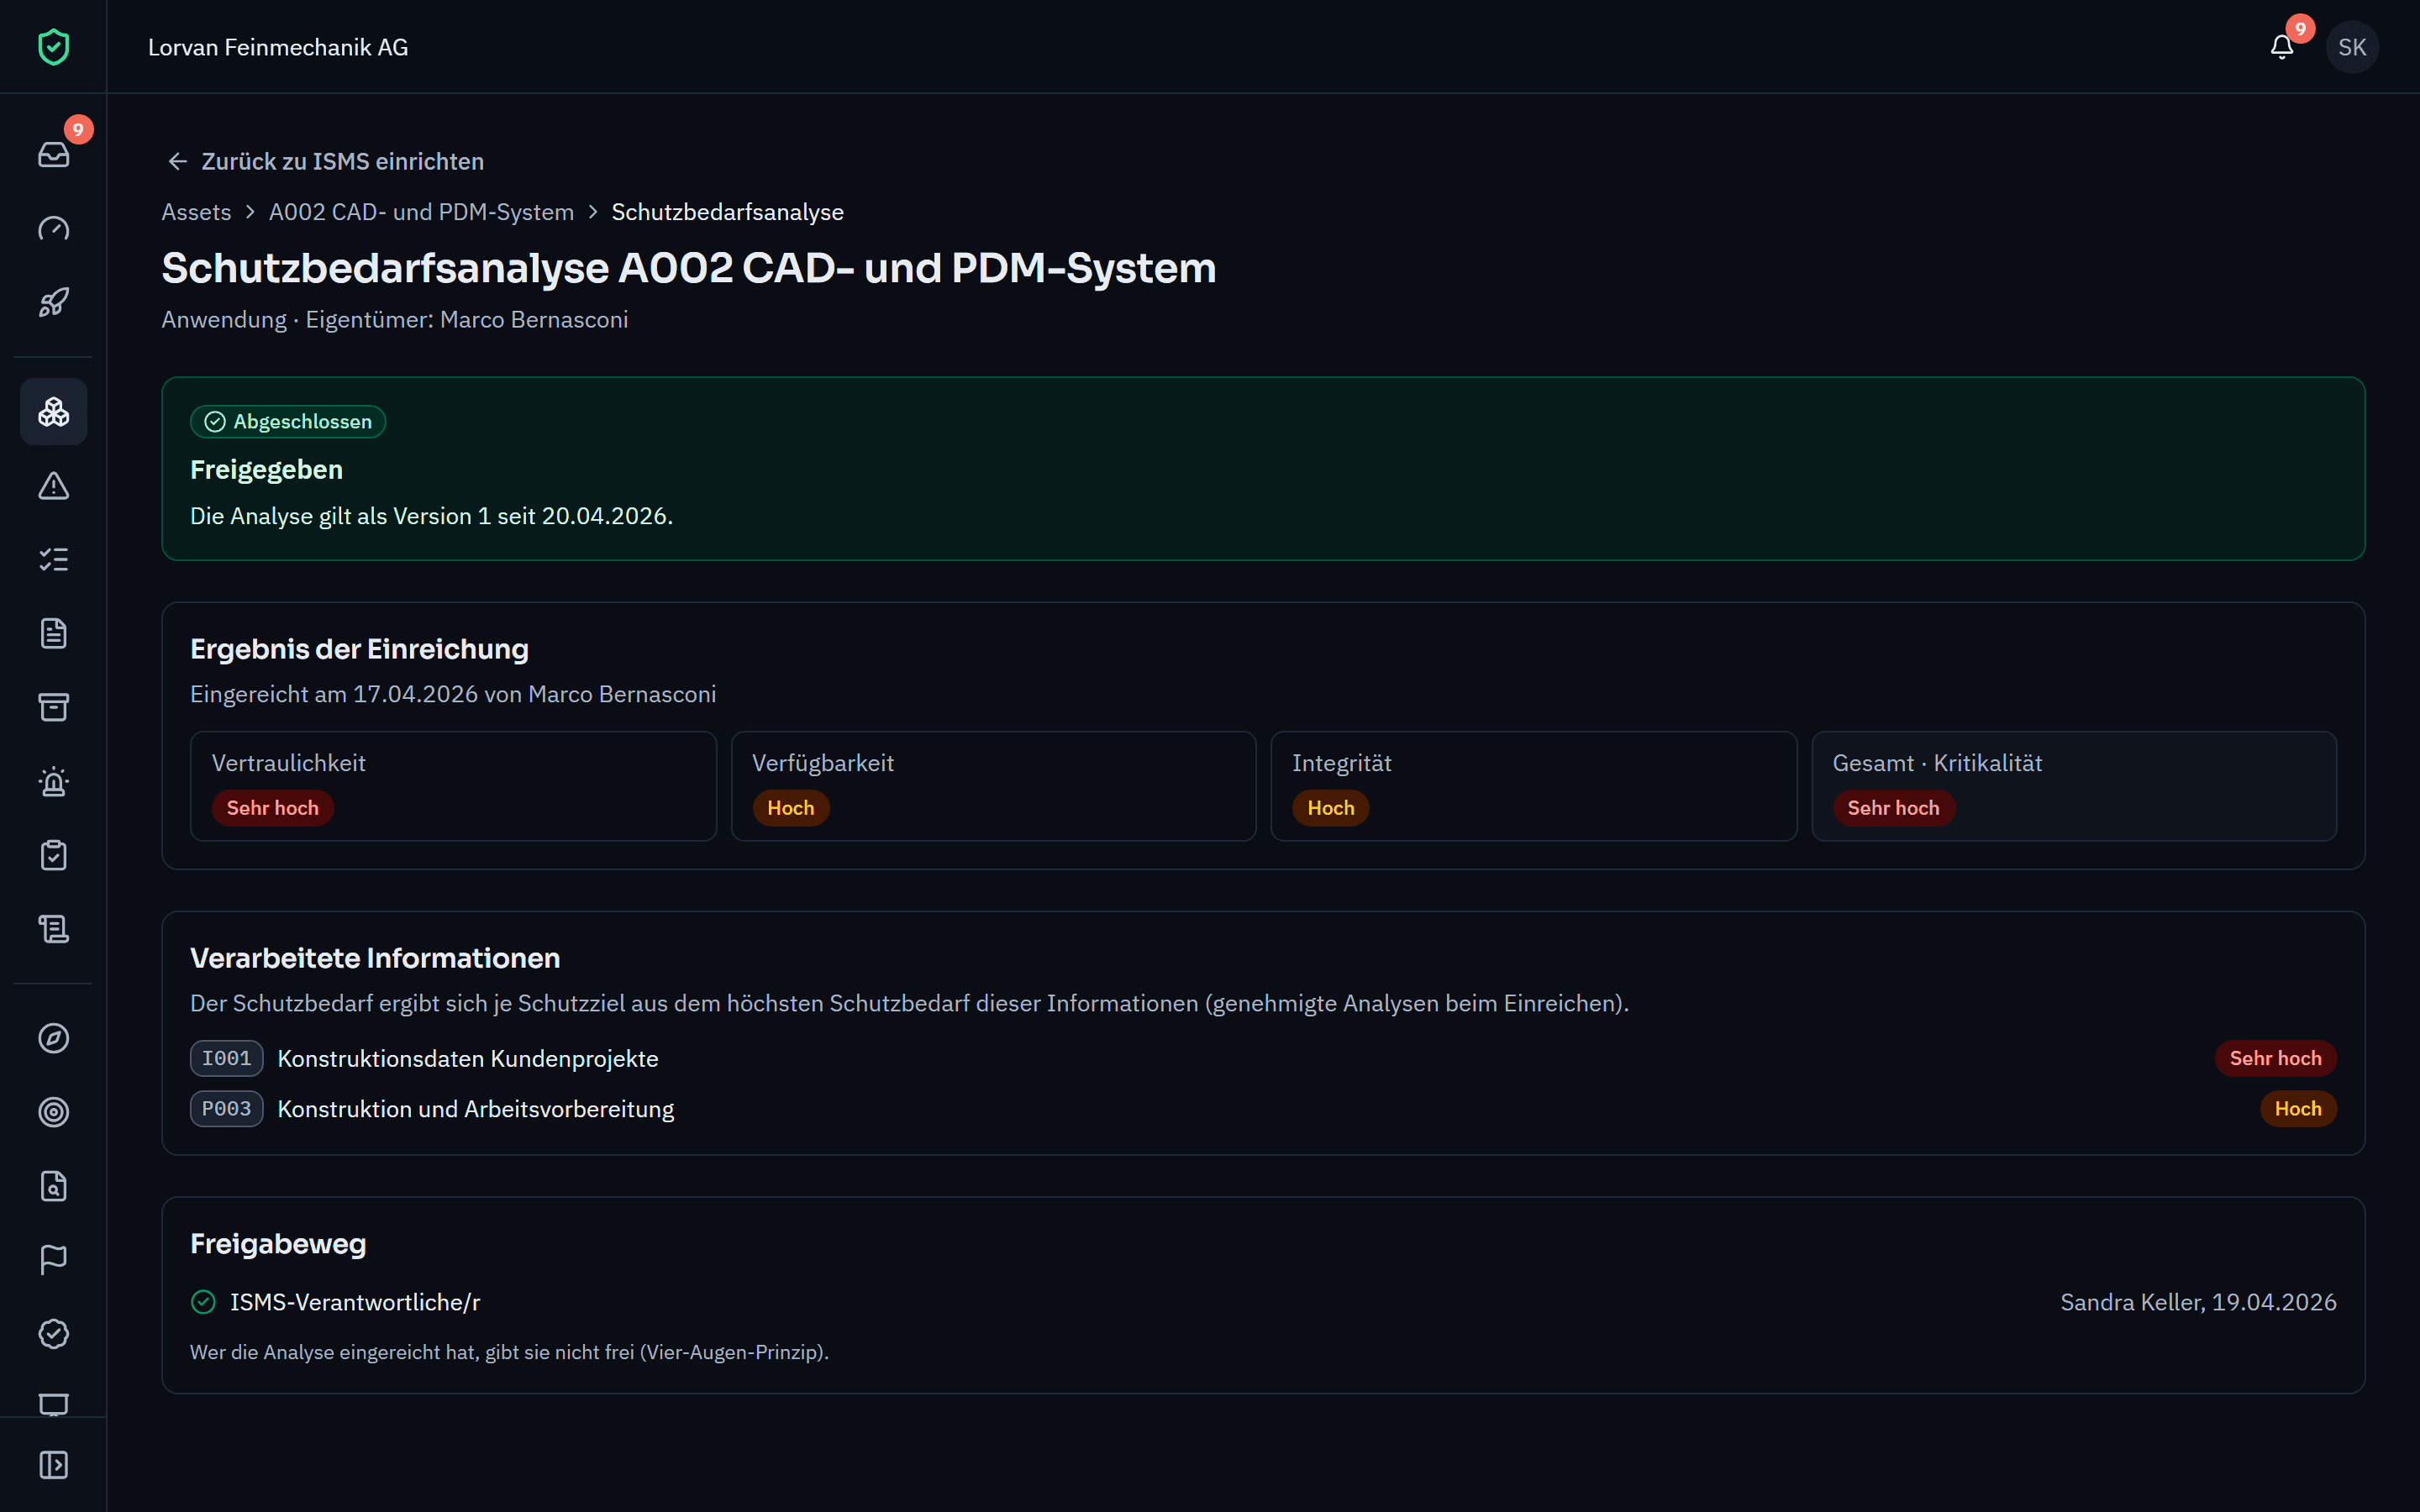Open the rocket icon in sidebar
The height and width of the screenshot is (1512, 2420).
(x=53, y=302)
